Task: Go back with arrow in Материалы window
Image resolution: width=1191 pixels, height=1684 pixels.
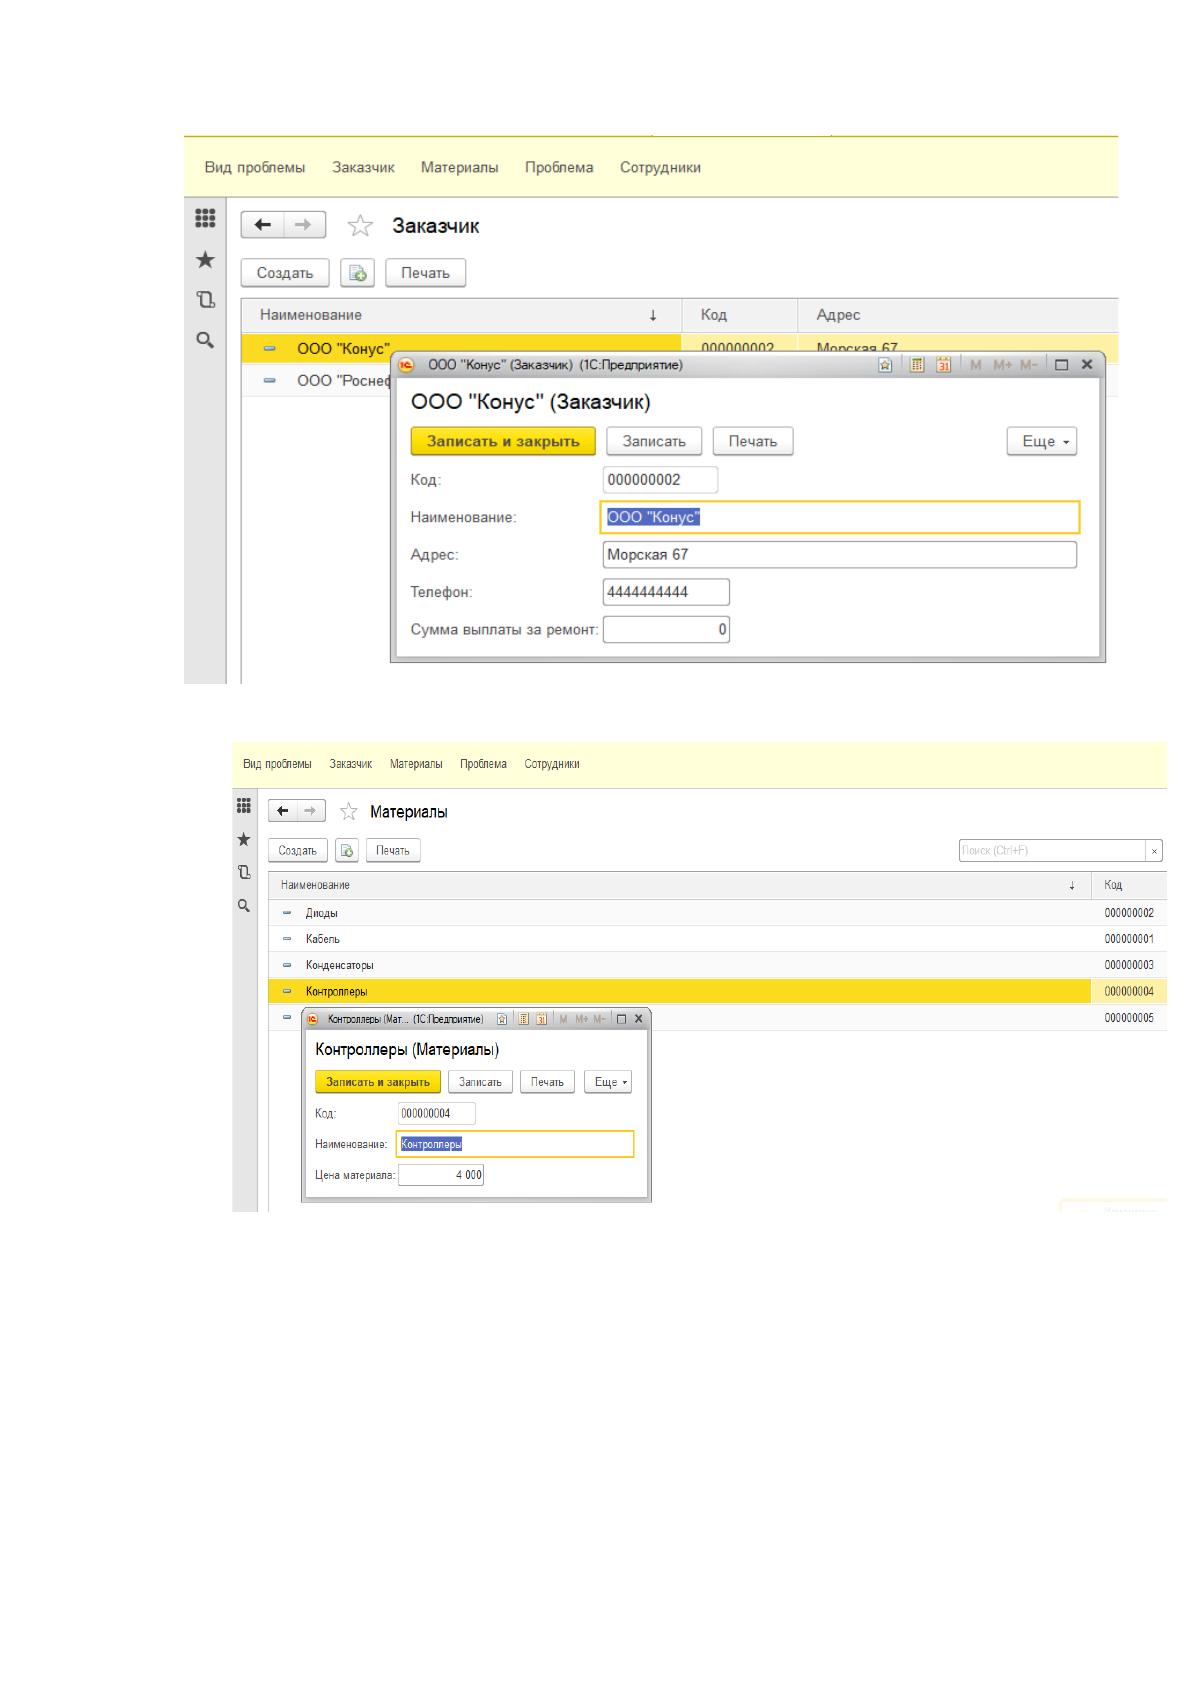Action: 283,811
